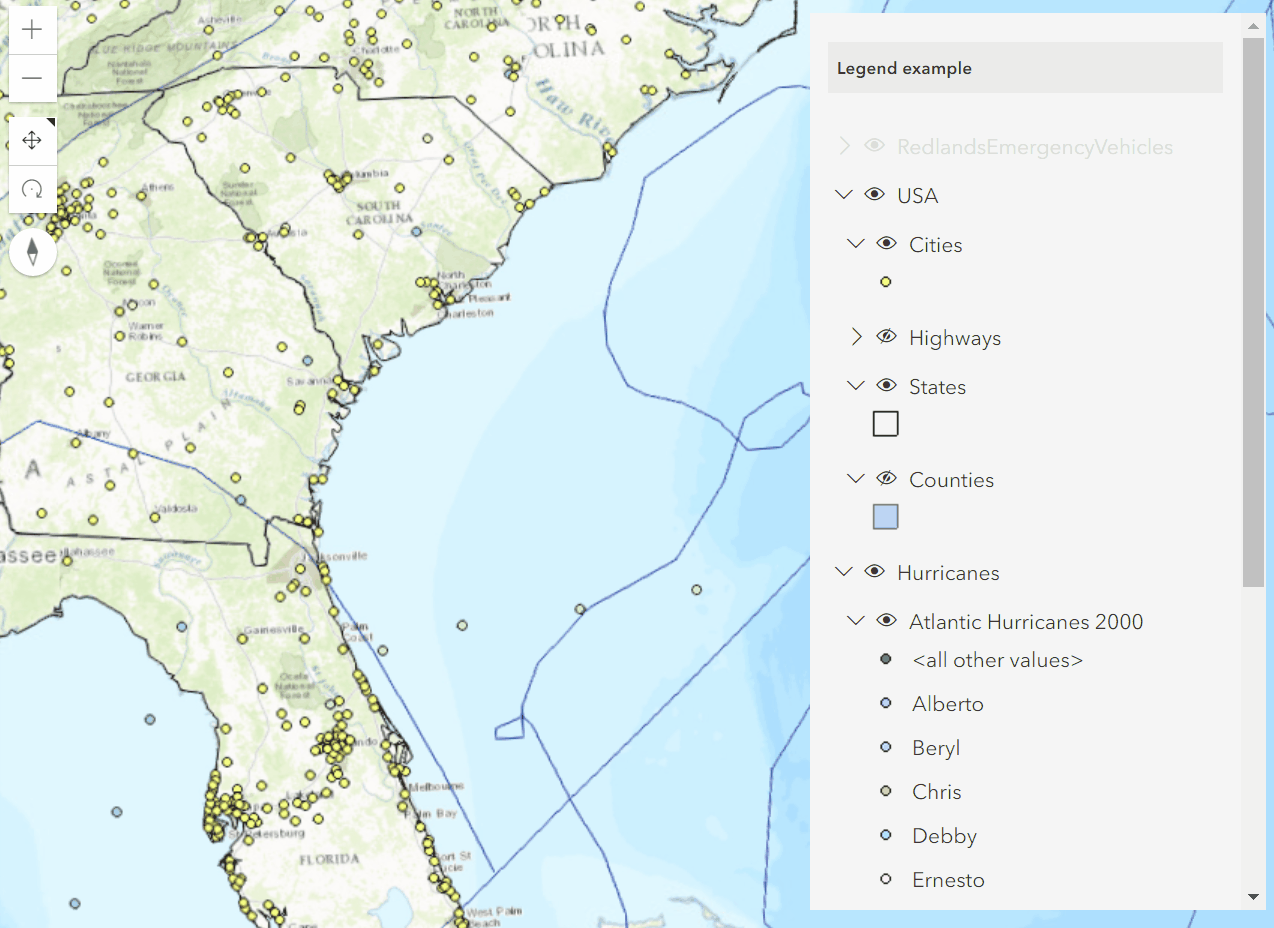Click the scrollbar down arrow

tap(1254, 897)
